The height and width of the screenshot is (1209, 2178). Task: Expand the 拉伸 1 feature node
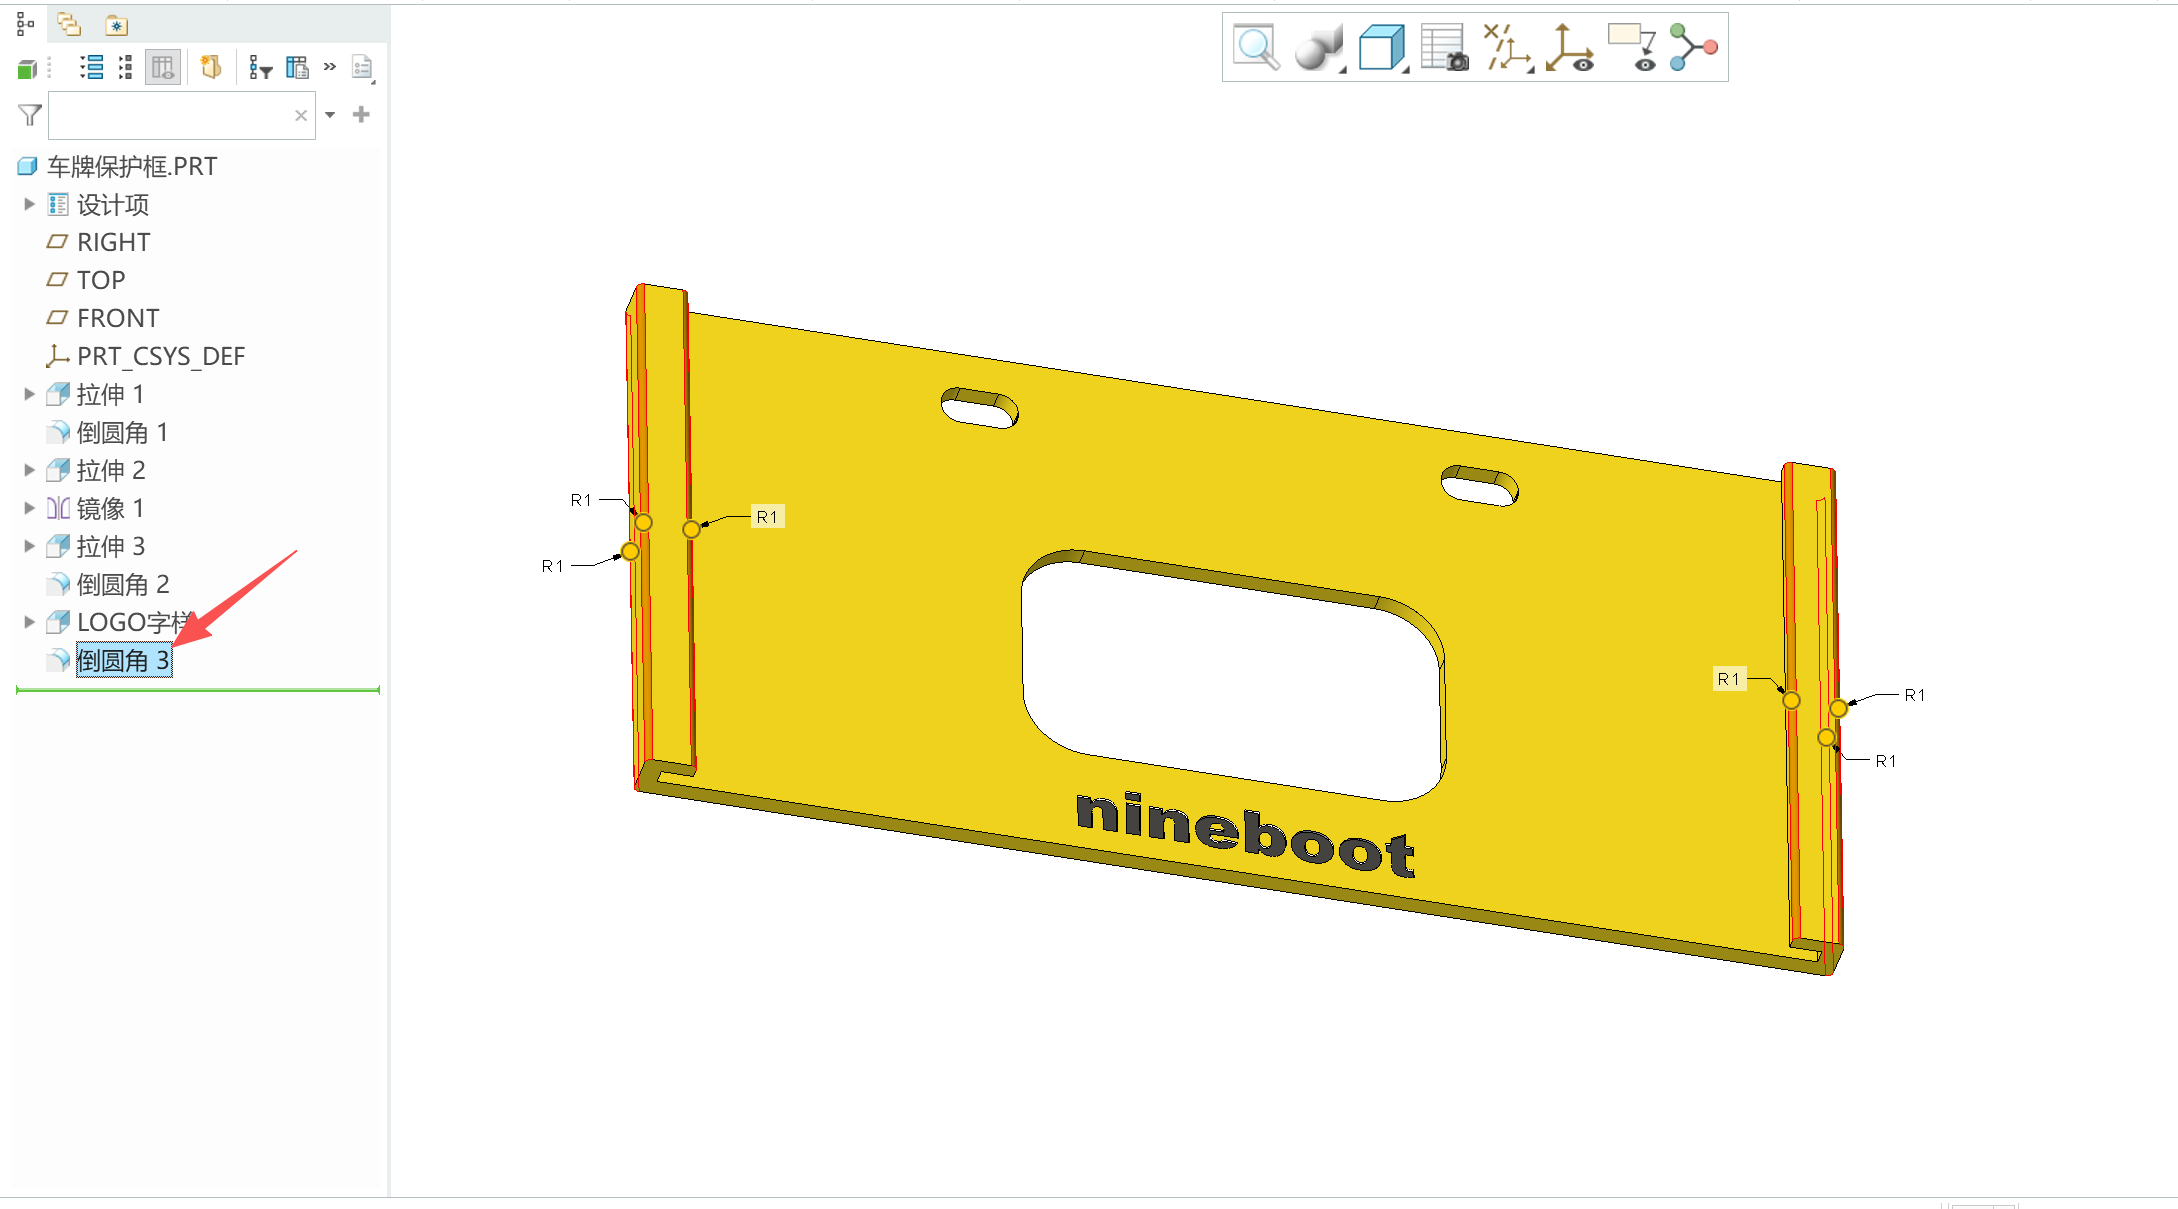point(29,394)
